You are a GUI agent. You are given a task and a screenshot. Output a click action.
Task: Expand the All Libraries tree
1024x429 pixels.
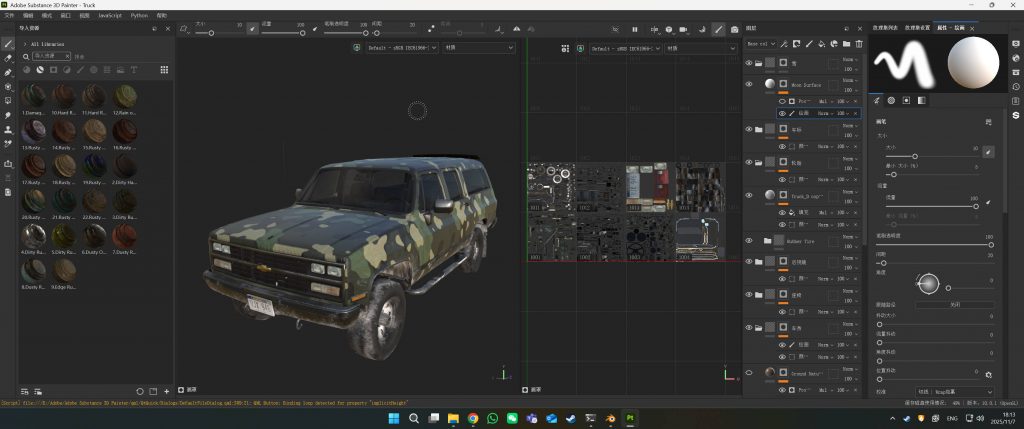click(24, 44)
